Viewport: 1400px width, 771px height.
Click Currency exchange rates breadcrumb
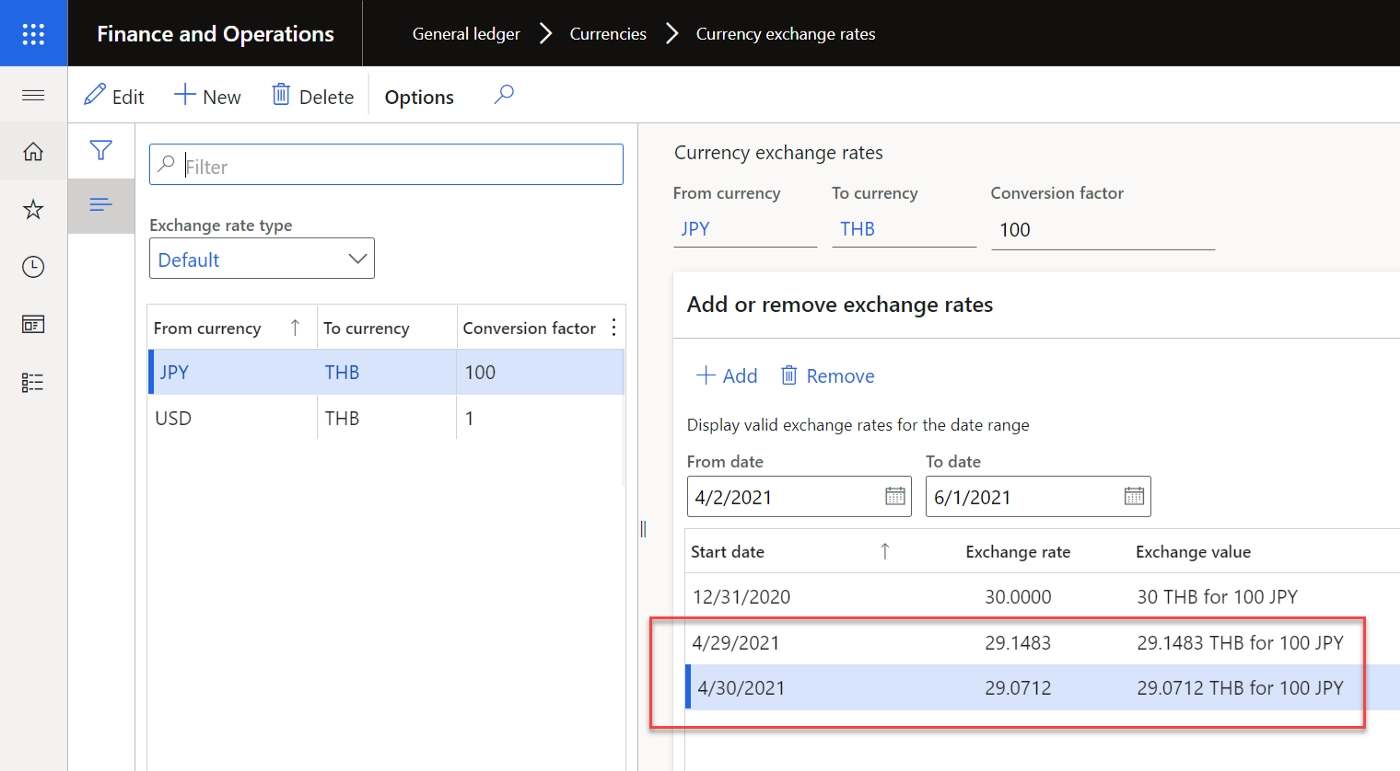[x=785, y=34]
